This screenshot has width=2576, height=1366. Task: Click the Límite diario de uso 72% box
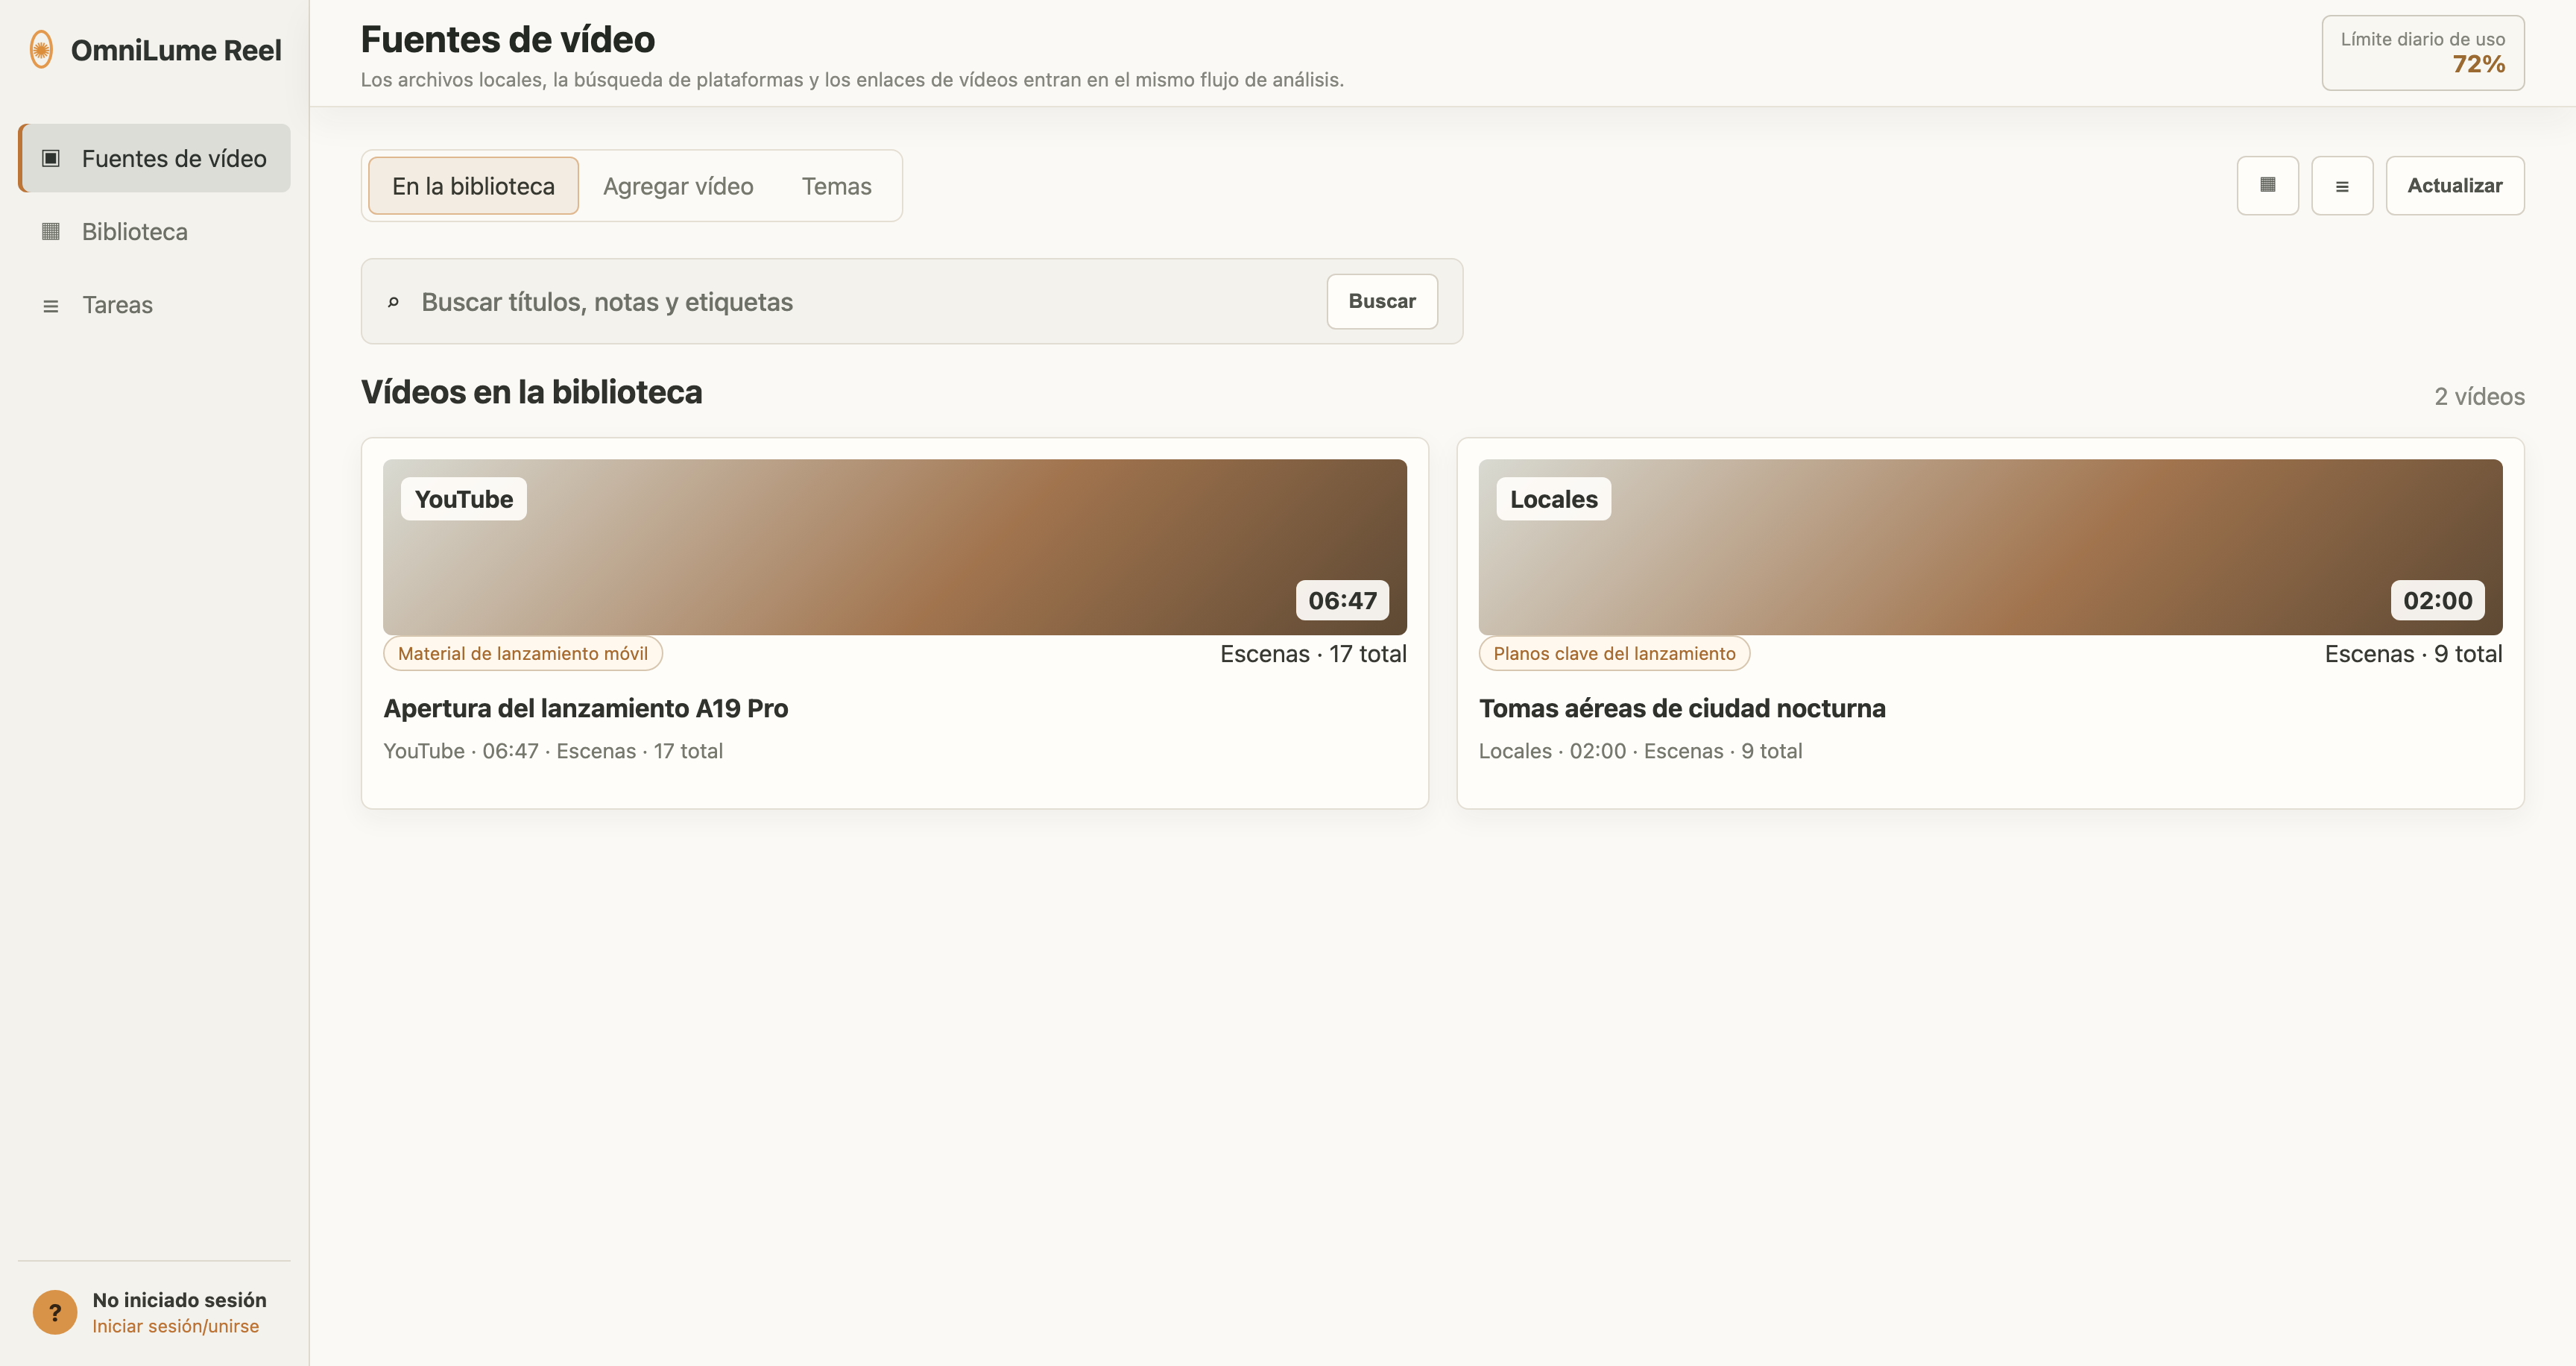click(2422, 53)
